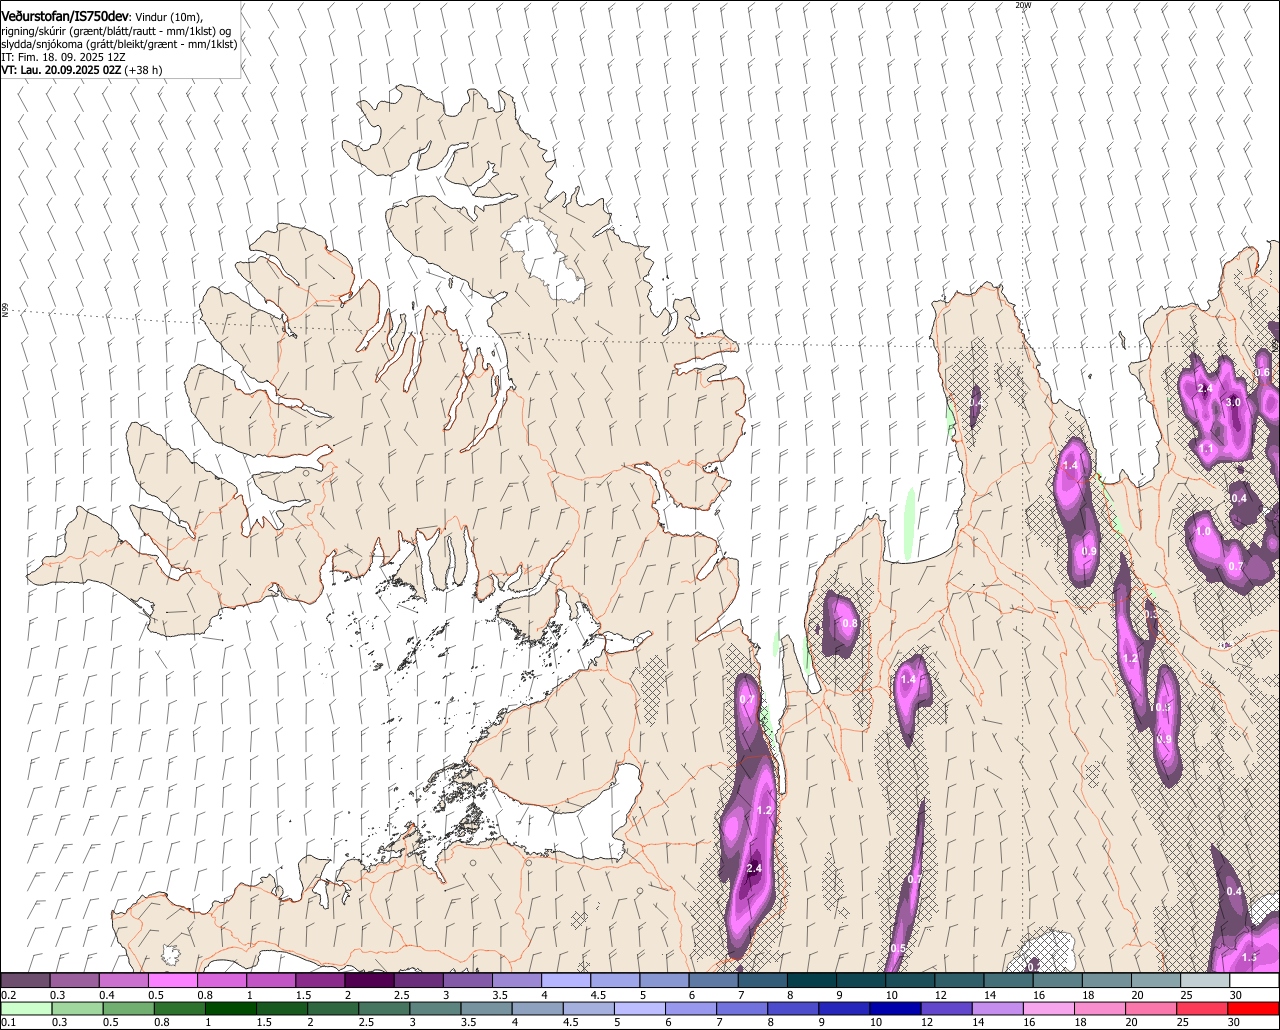Select the light pink 16–18 rain legend swatch
The width and height of the screenshot is (1280, 1030).
point(1051,1008)
